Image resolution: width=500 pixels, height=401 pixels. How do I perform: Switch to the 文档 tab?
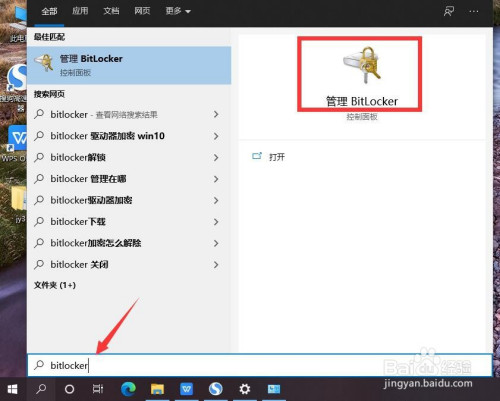coord(111,11)
